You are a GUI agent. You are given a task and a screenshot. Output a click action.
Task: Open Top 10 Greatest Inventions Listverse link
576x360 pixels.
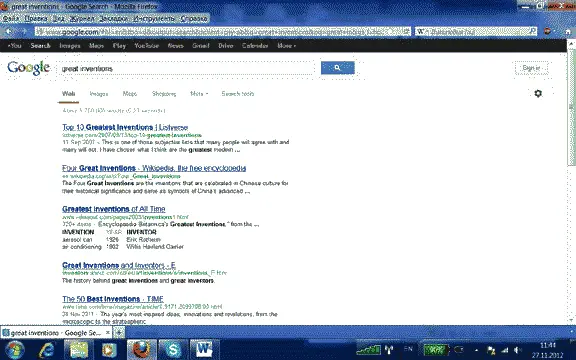pos(125,127)
